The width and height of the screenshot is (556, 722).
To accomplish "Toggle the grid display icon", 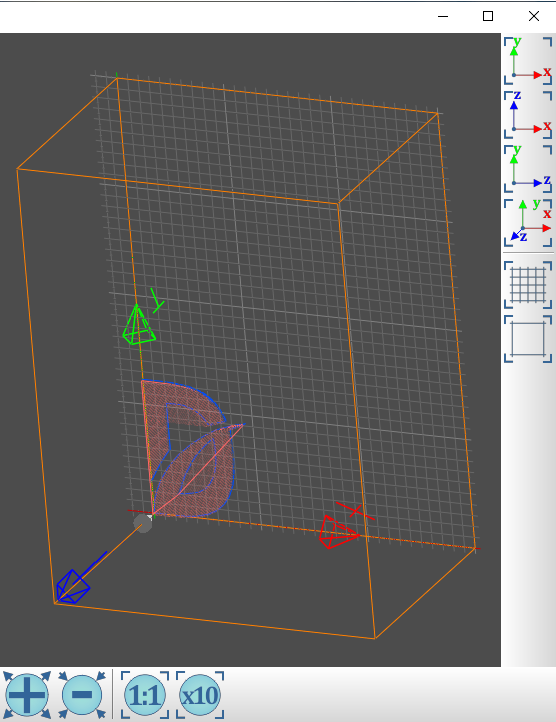I will point(528,285).
